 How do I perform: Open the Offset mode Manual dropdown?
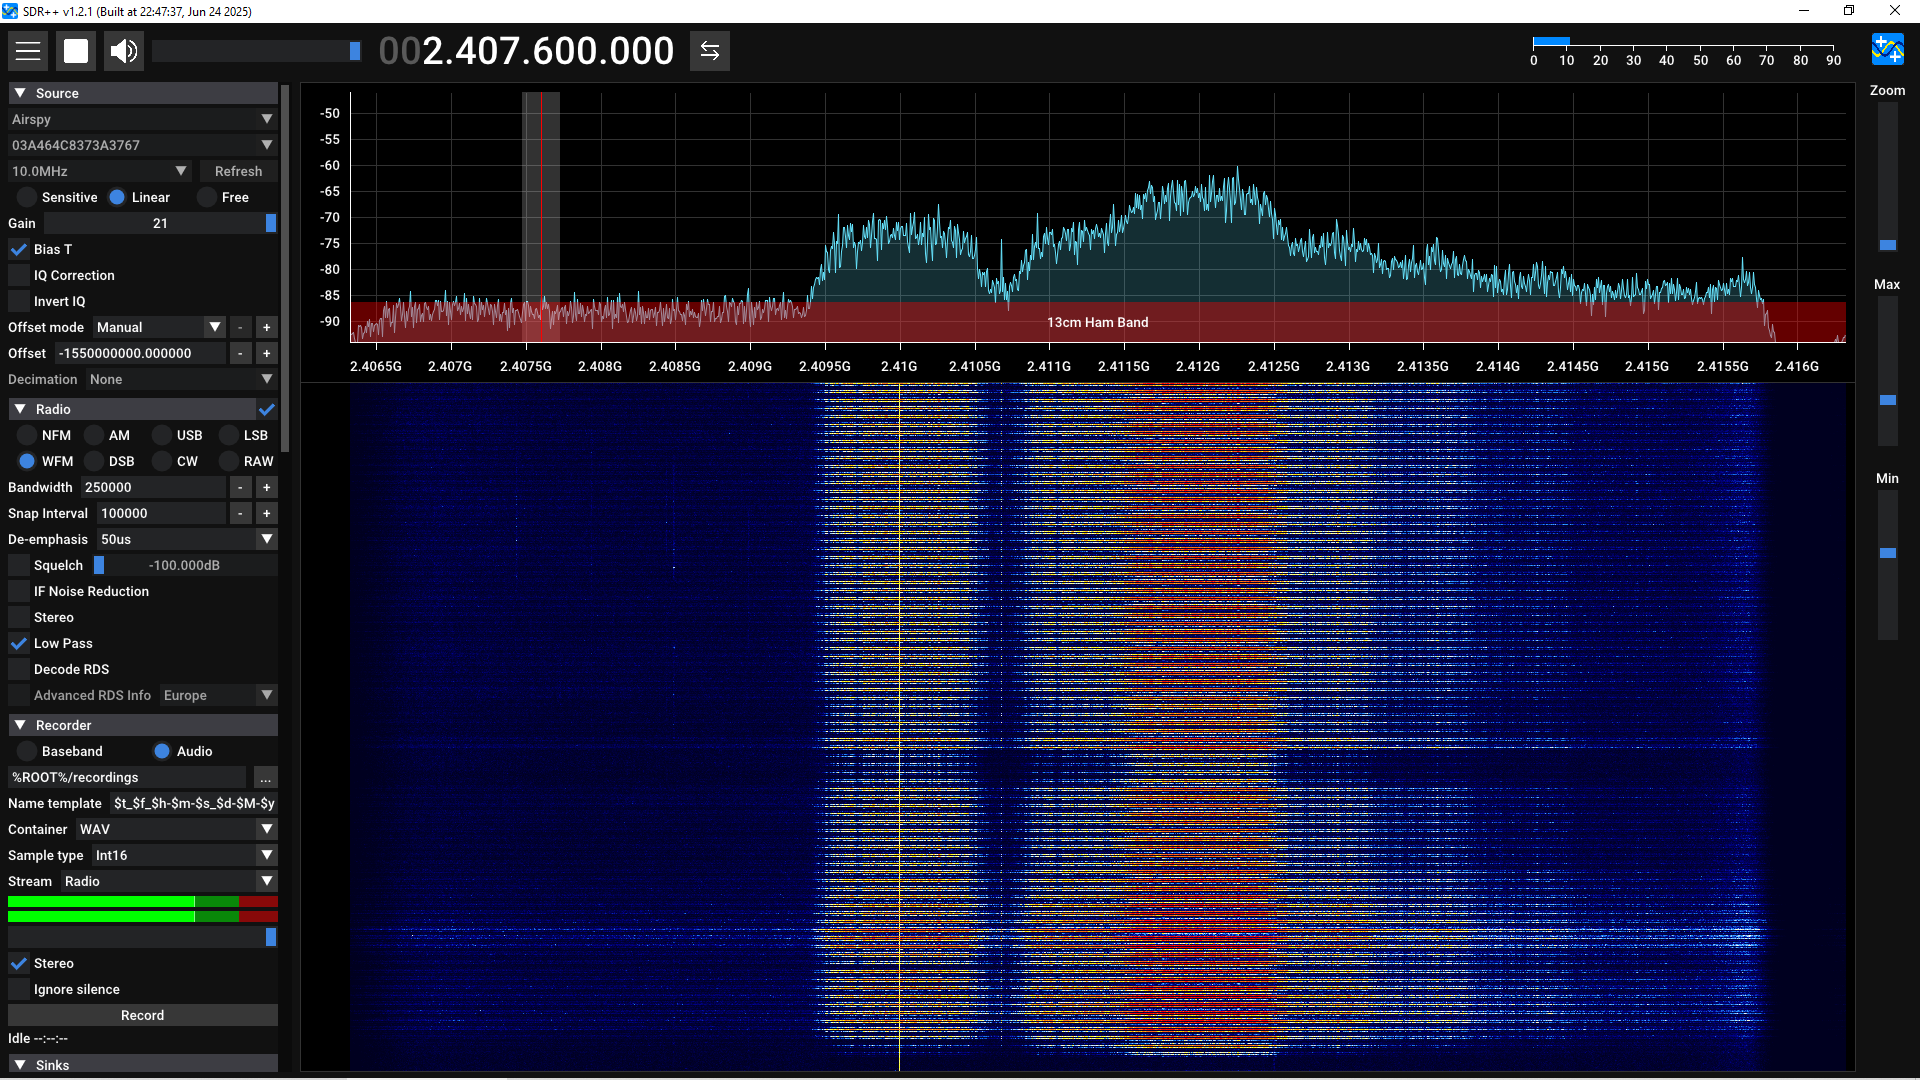pyautogui.click(x=160, y=327)
